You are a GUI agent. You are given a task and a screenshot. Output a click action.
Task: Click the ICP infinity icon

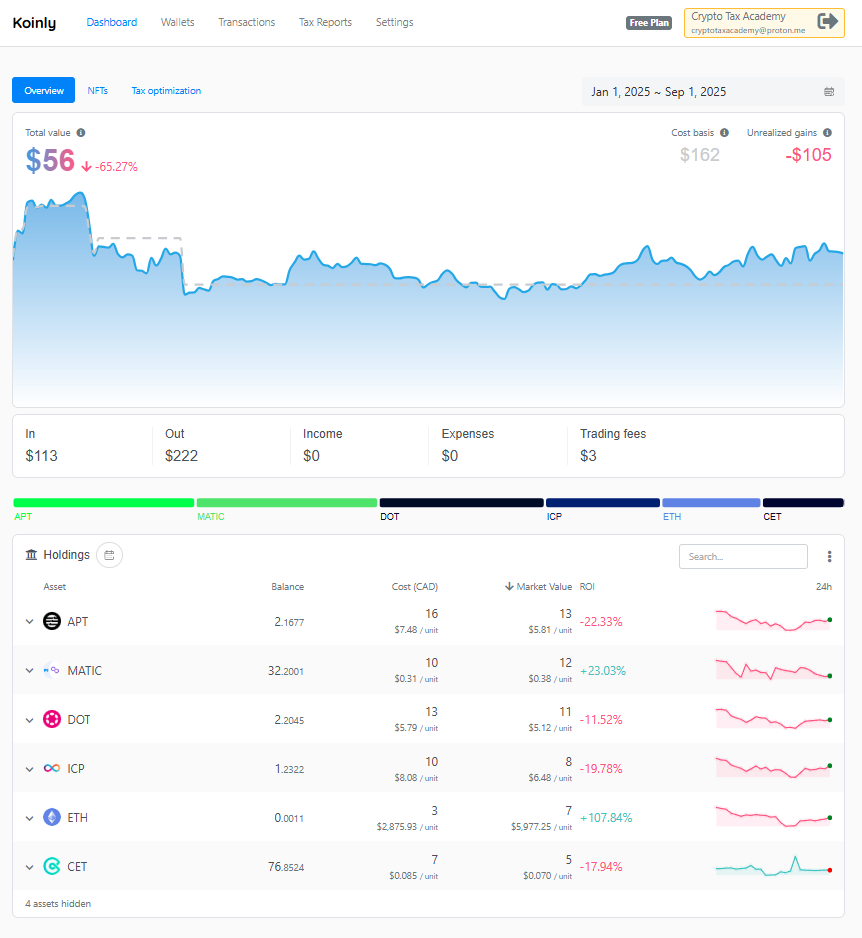[52, 768]
